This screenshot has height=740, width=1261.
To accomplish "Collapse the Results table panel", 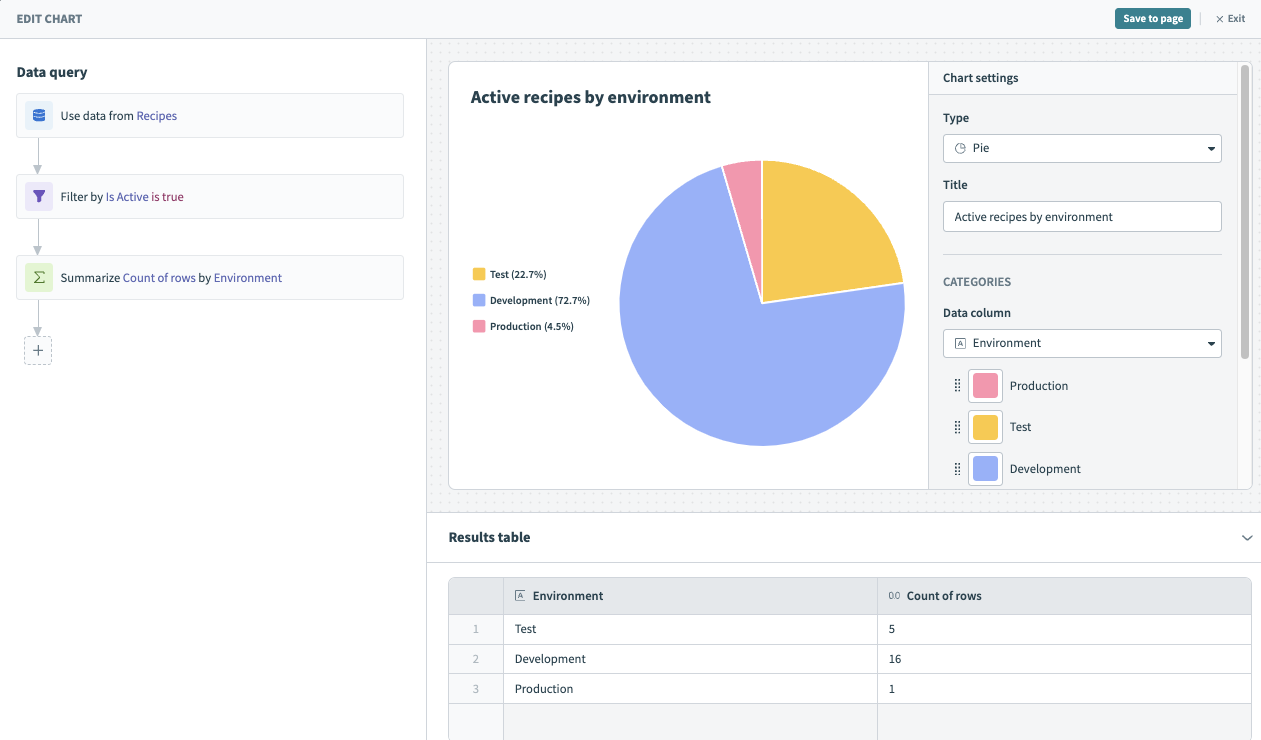I will (x=1247, y=538).
